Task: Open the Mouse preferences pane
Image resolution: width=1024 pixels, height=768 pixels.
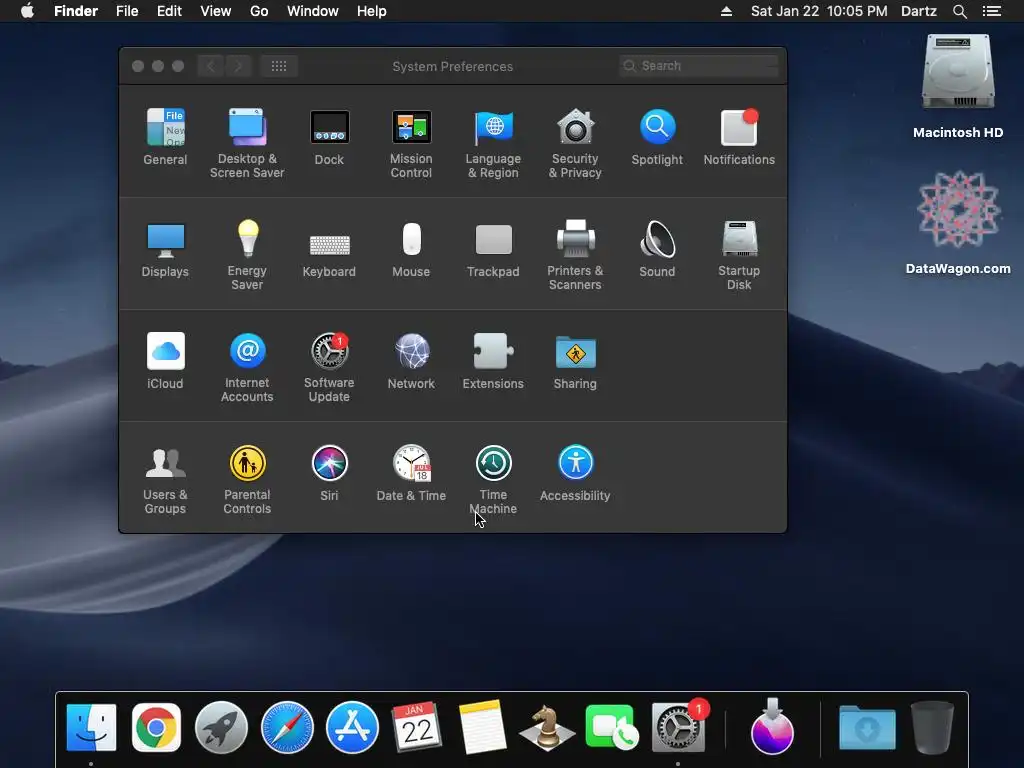Action: pos(411,249)
